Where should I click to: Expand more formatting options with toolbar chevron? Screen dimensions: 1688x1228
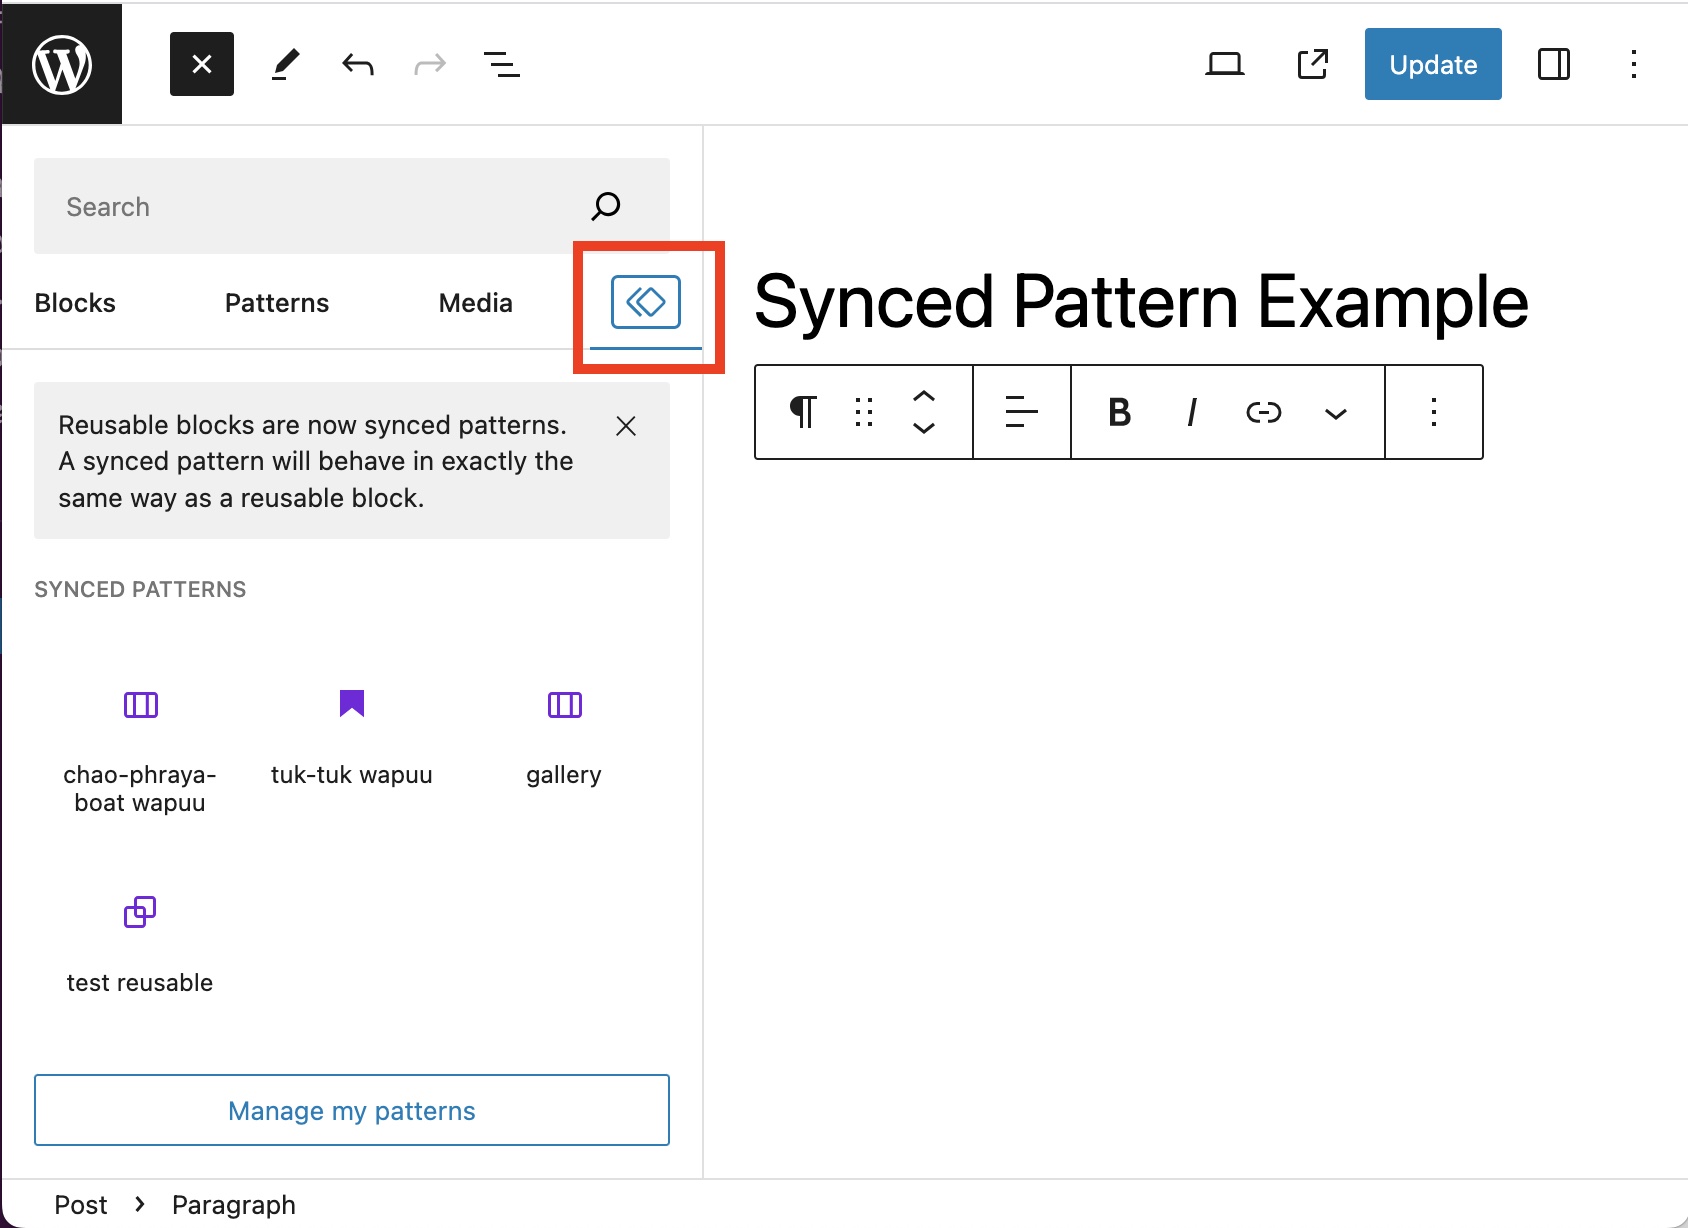[x=1336, y=412]
